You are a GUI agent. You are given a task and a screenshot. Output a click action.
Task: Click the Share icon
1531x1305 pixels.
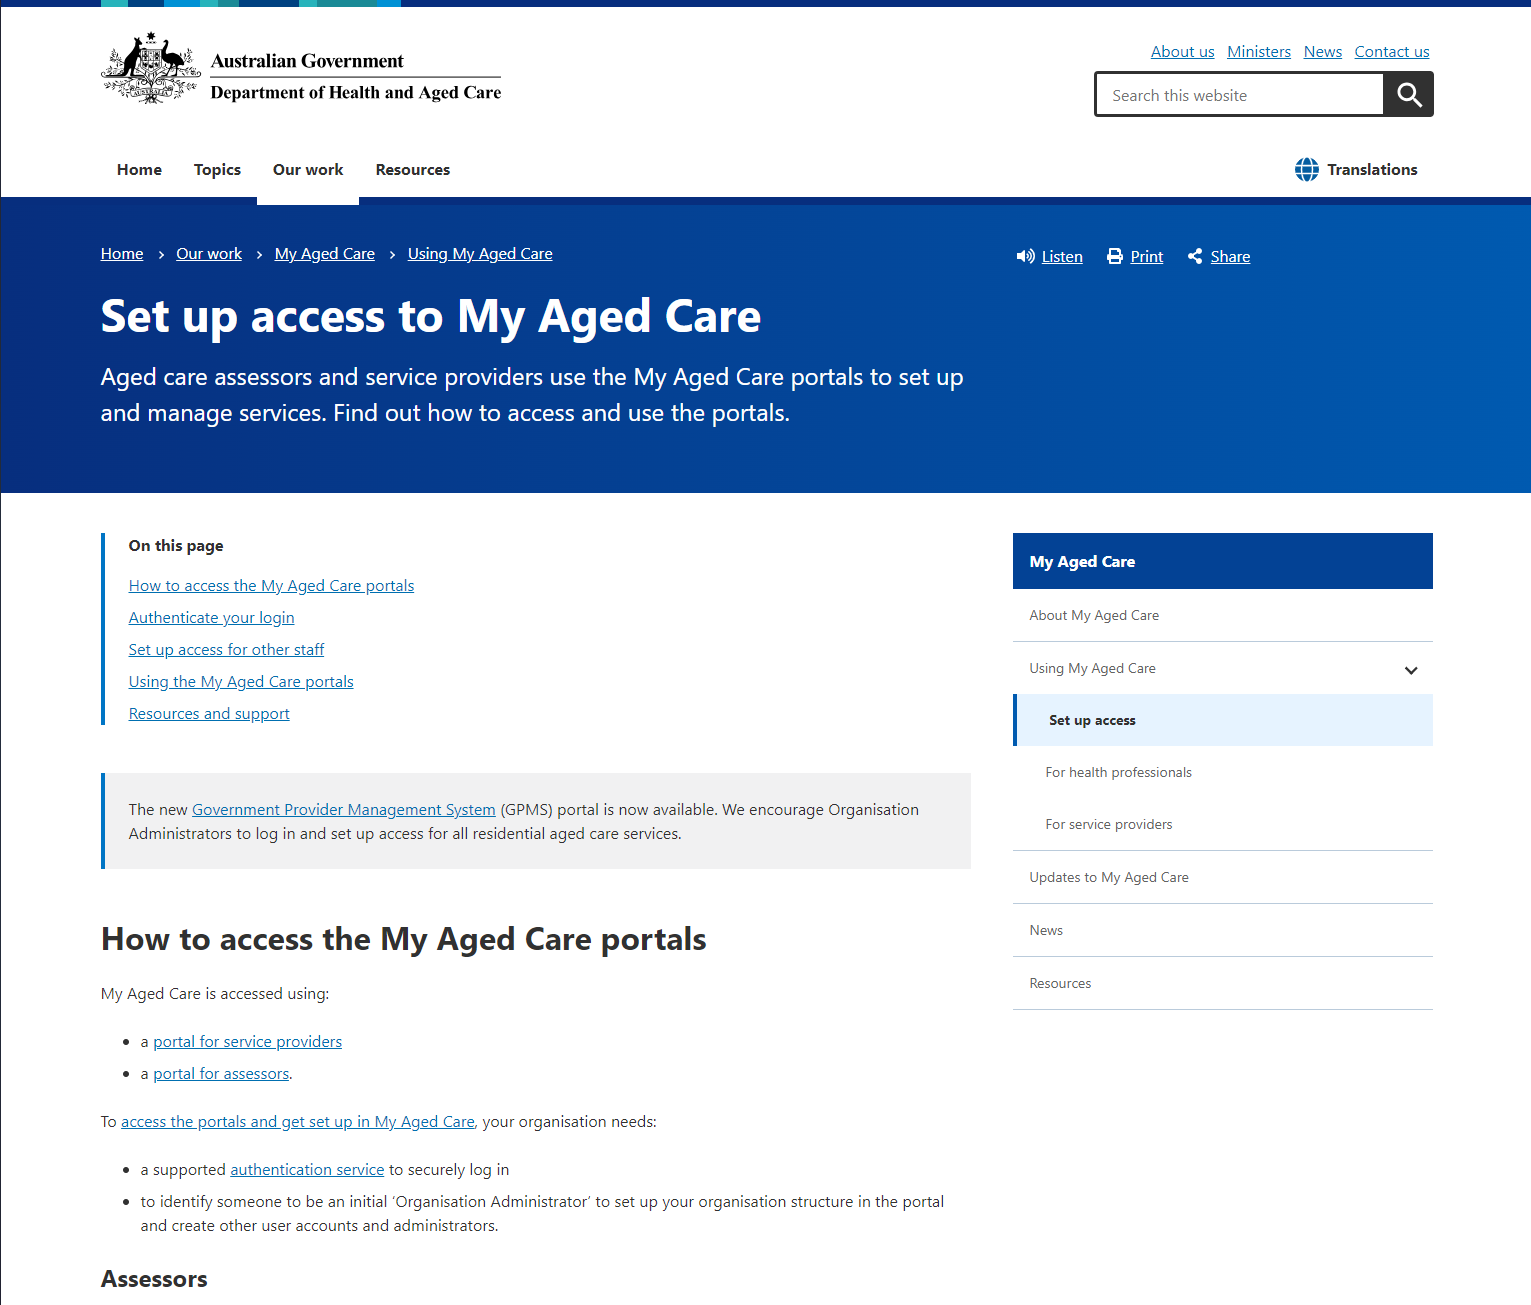click(1195, 257)
